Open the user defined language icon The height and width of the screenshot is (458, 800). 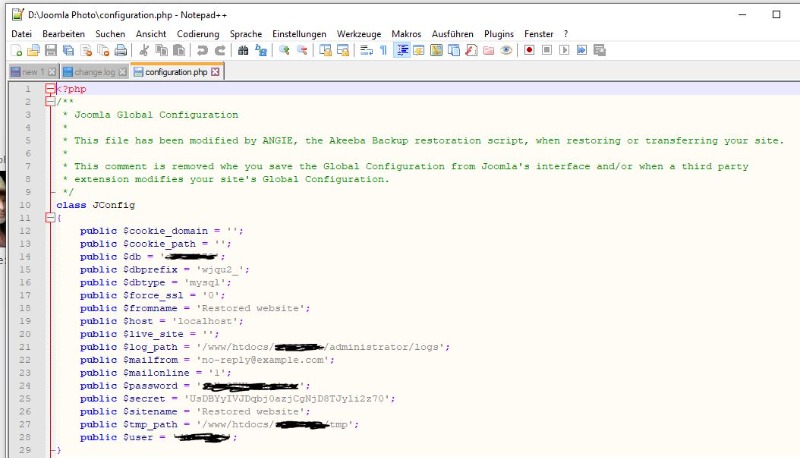click(419, 50)
